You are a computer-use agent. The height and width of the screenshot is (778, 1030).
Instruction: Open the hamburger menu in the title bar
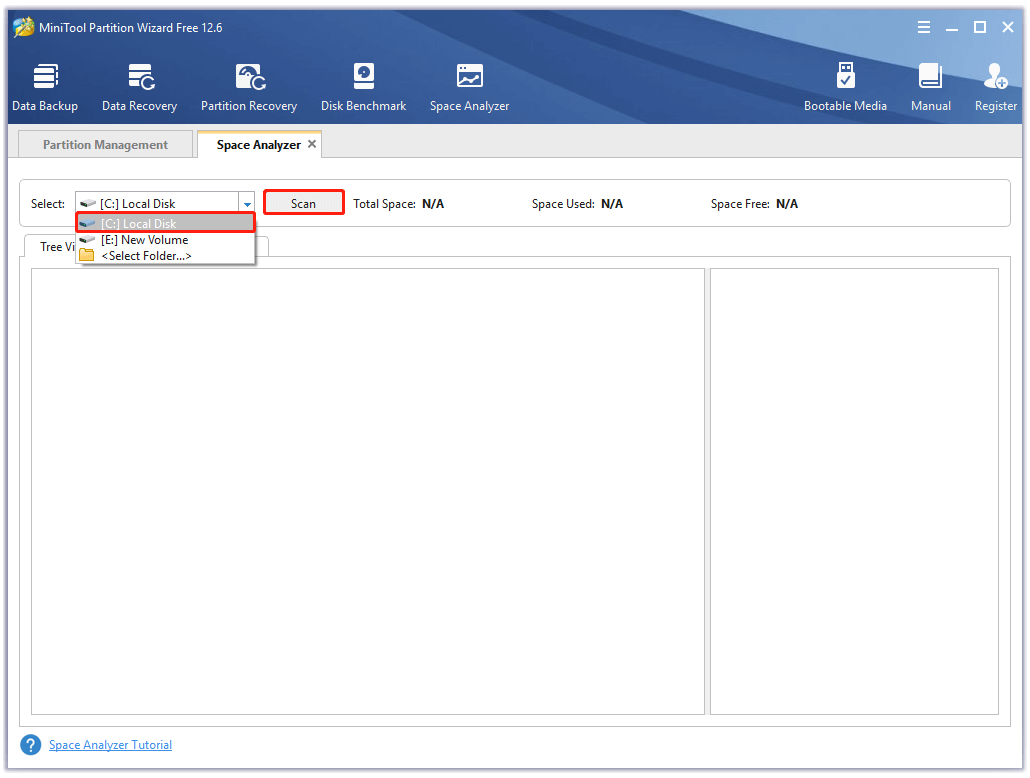tap(923, 27)
